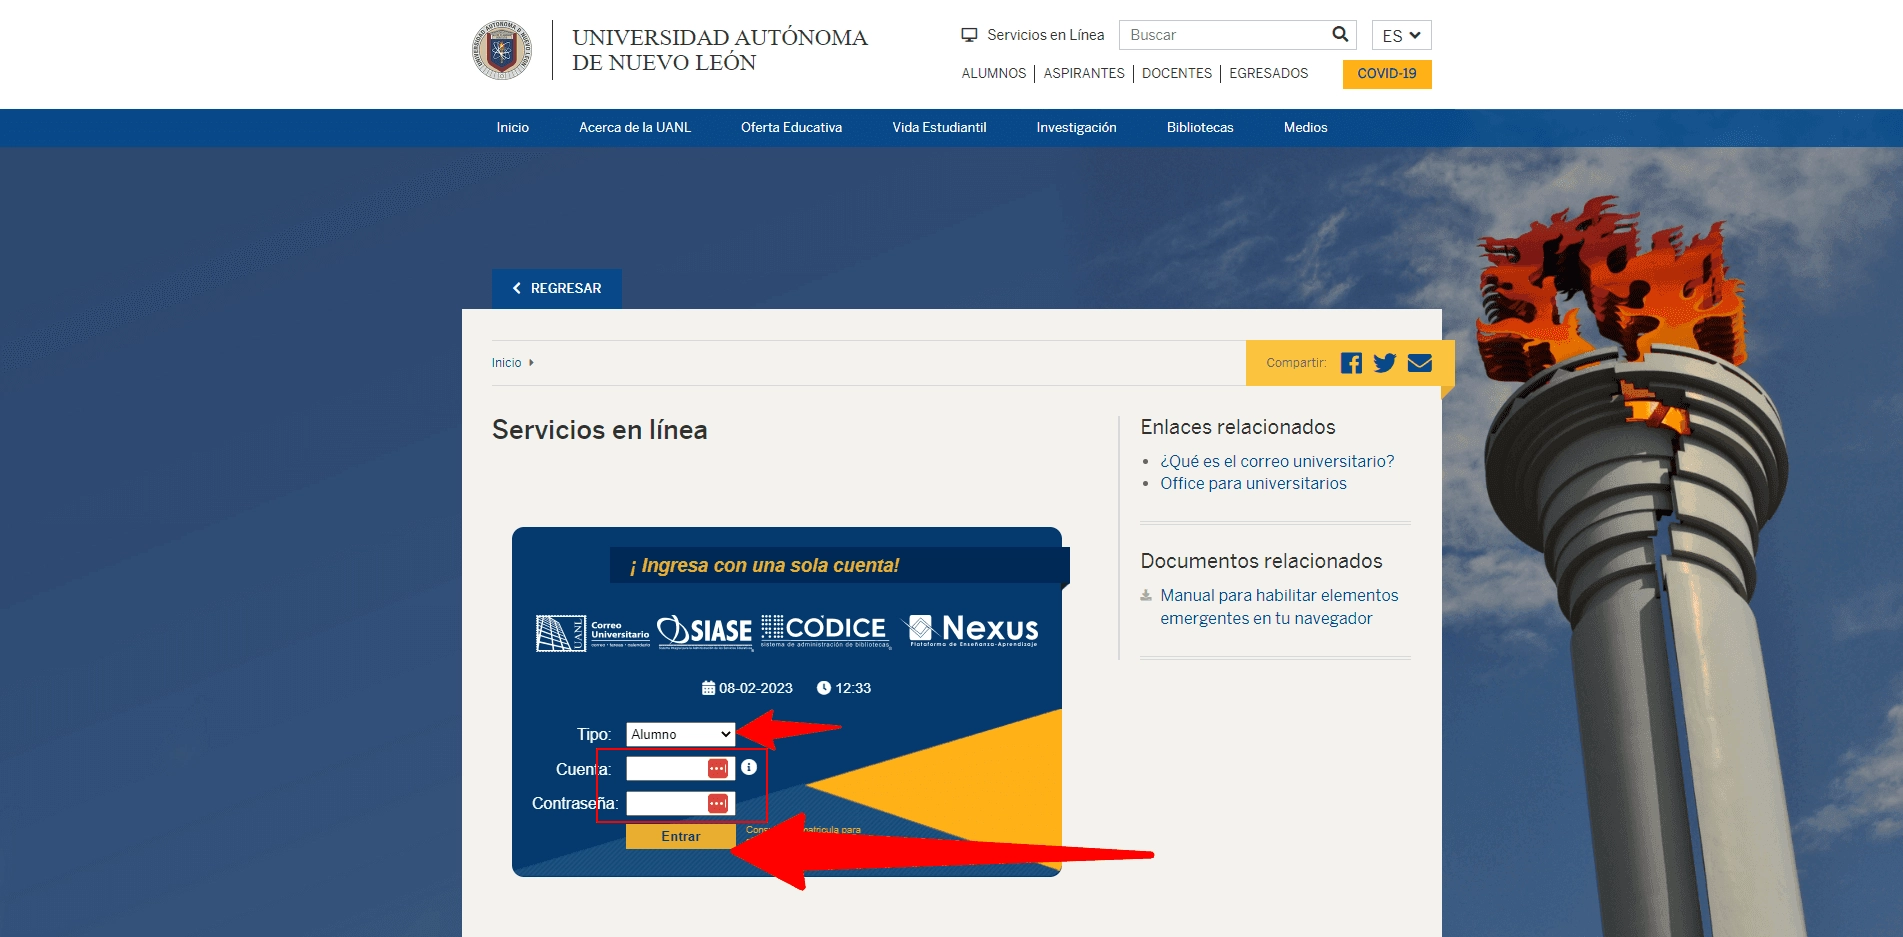1903x937 pixels.
Task: Select Bibliotecas in the navigation bar
Action: click(x=1199, y=127)
